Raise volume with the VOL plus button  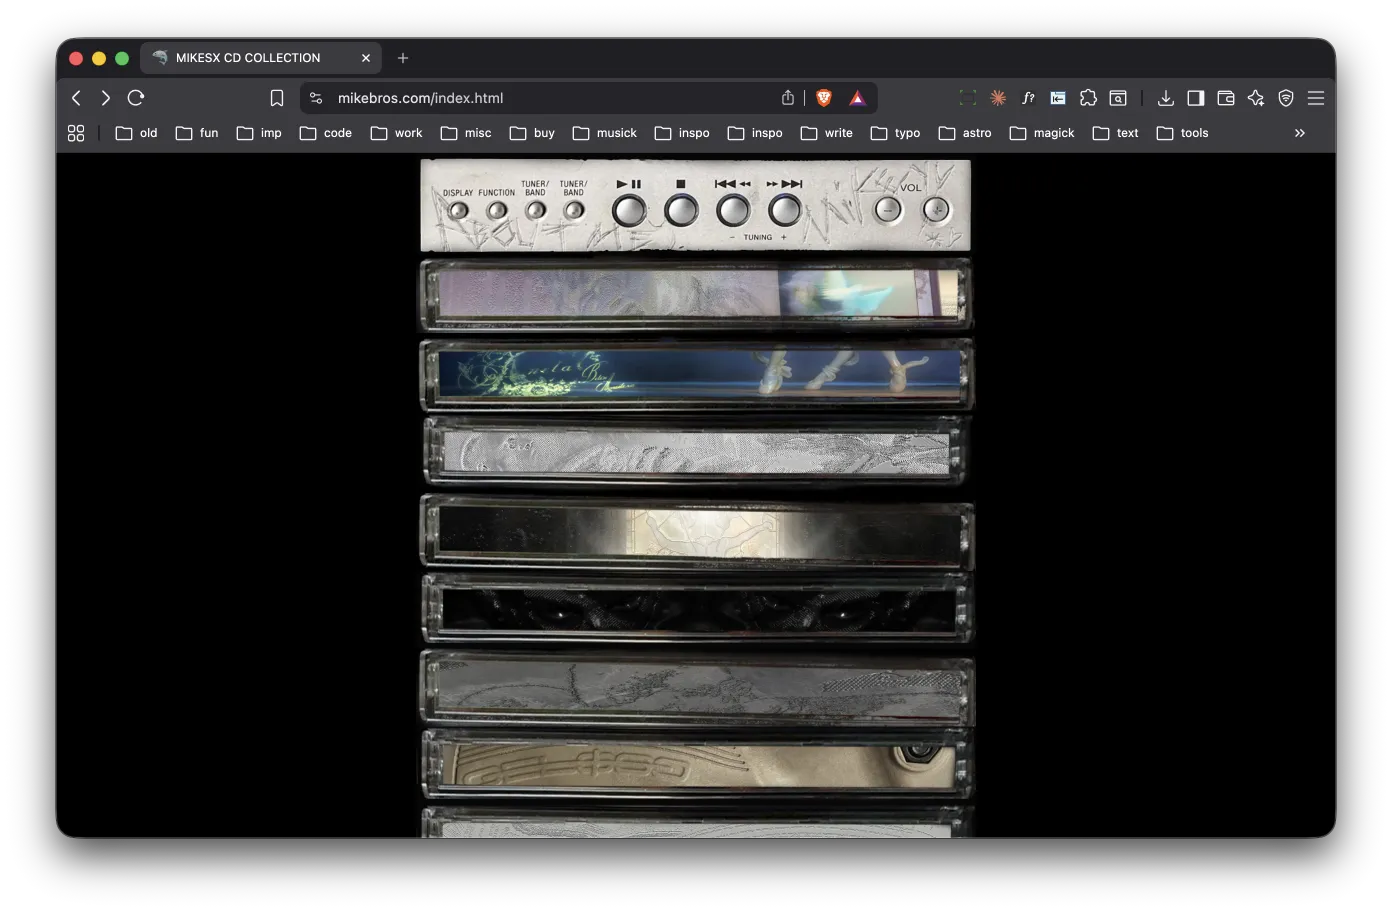[x=936, y=210]
